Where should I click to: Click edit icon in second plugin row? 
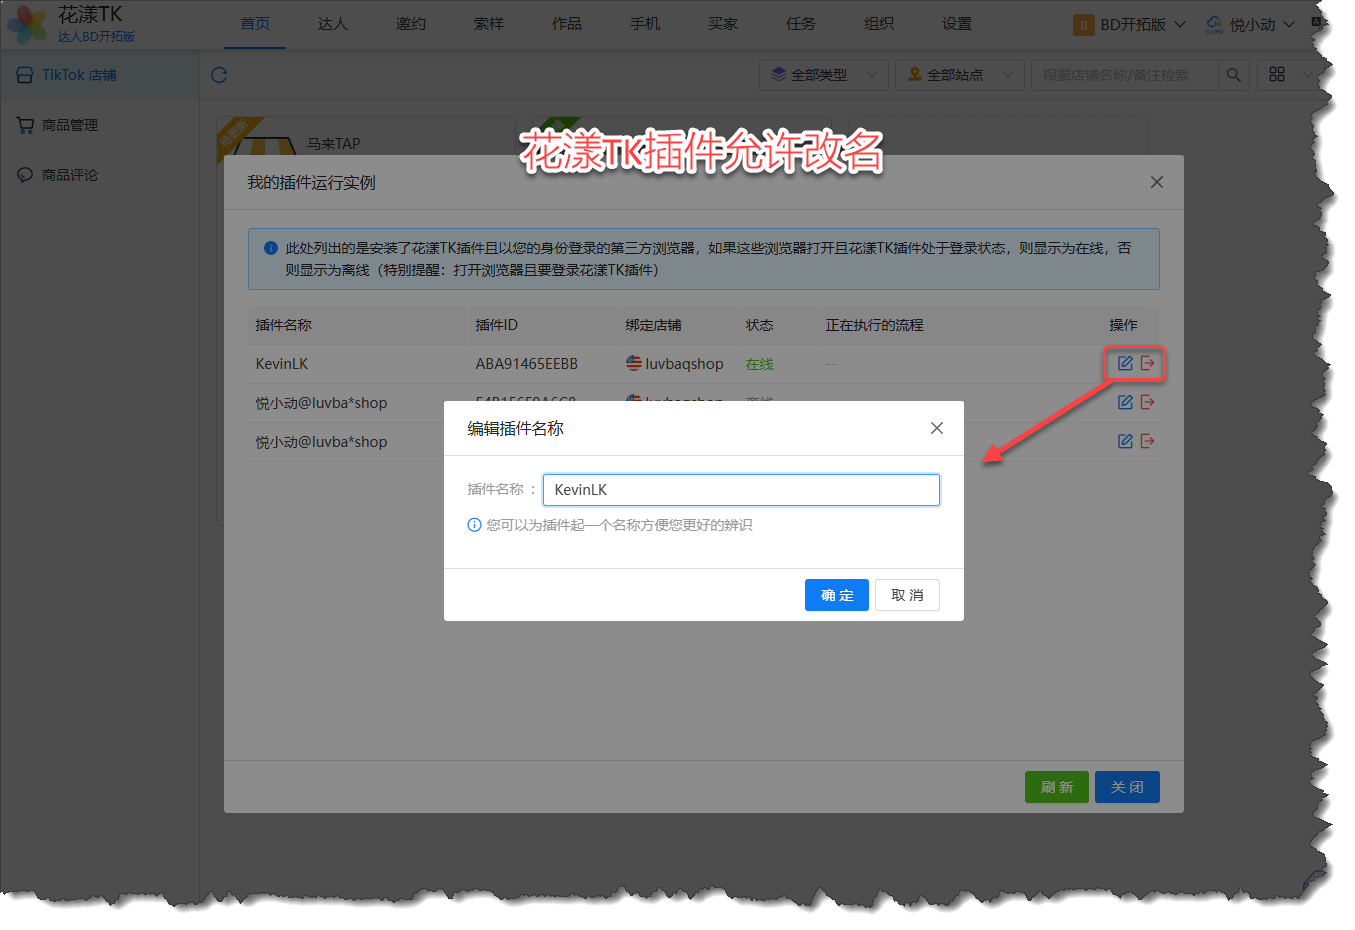(1125, 402)
